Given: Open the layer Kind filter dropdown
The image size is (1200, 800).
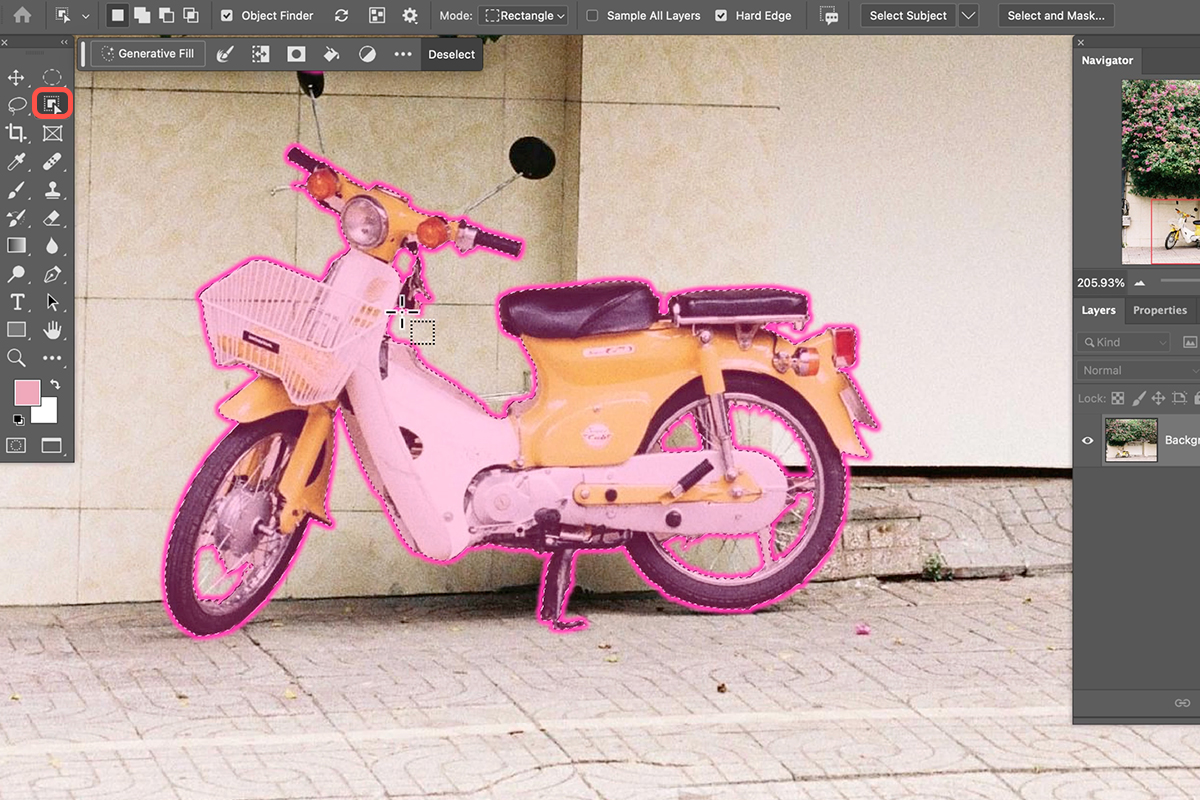Looking at the screenshot, I should [x=1123, y=342].
